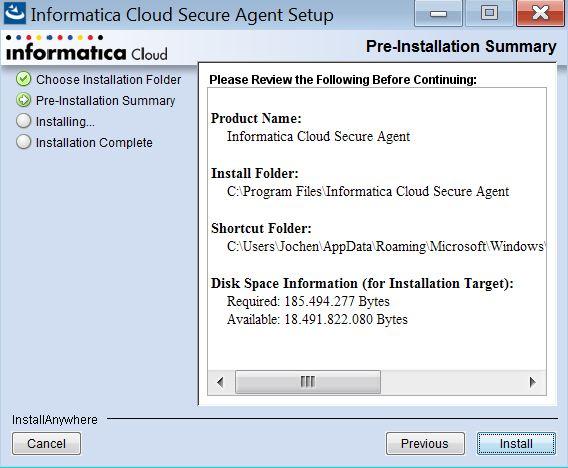Cancel the installation
Screen dimensions: 568x468
tap(46, 443)
